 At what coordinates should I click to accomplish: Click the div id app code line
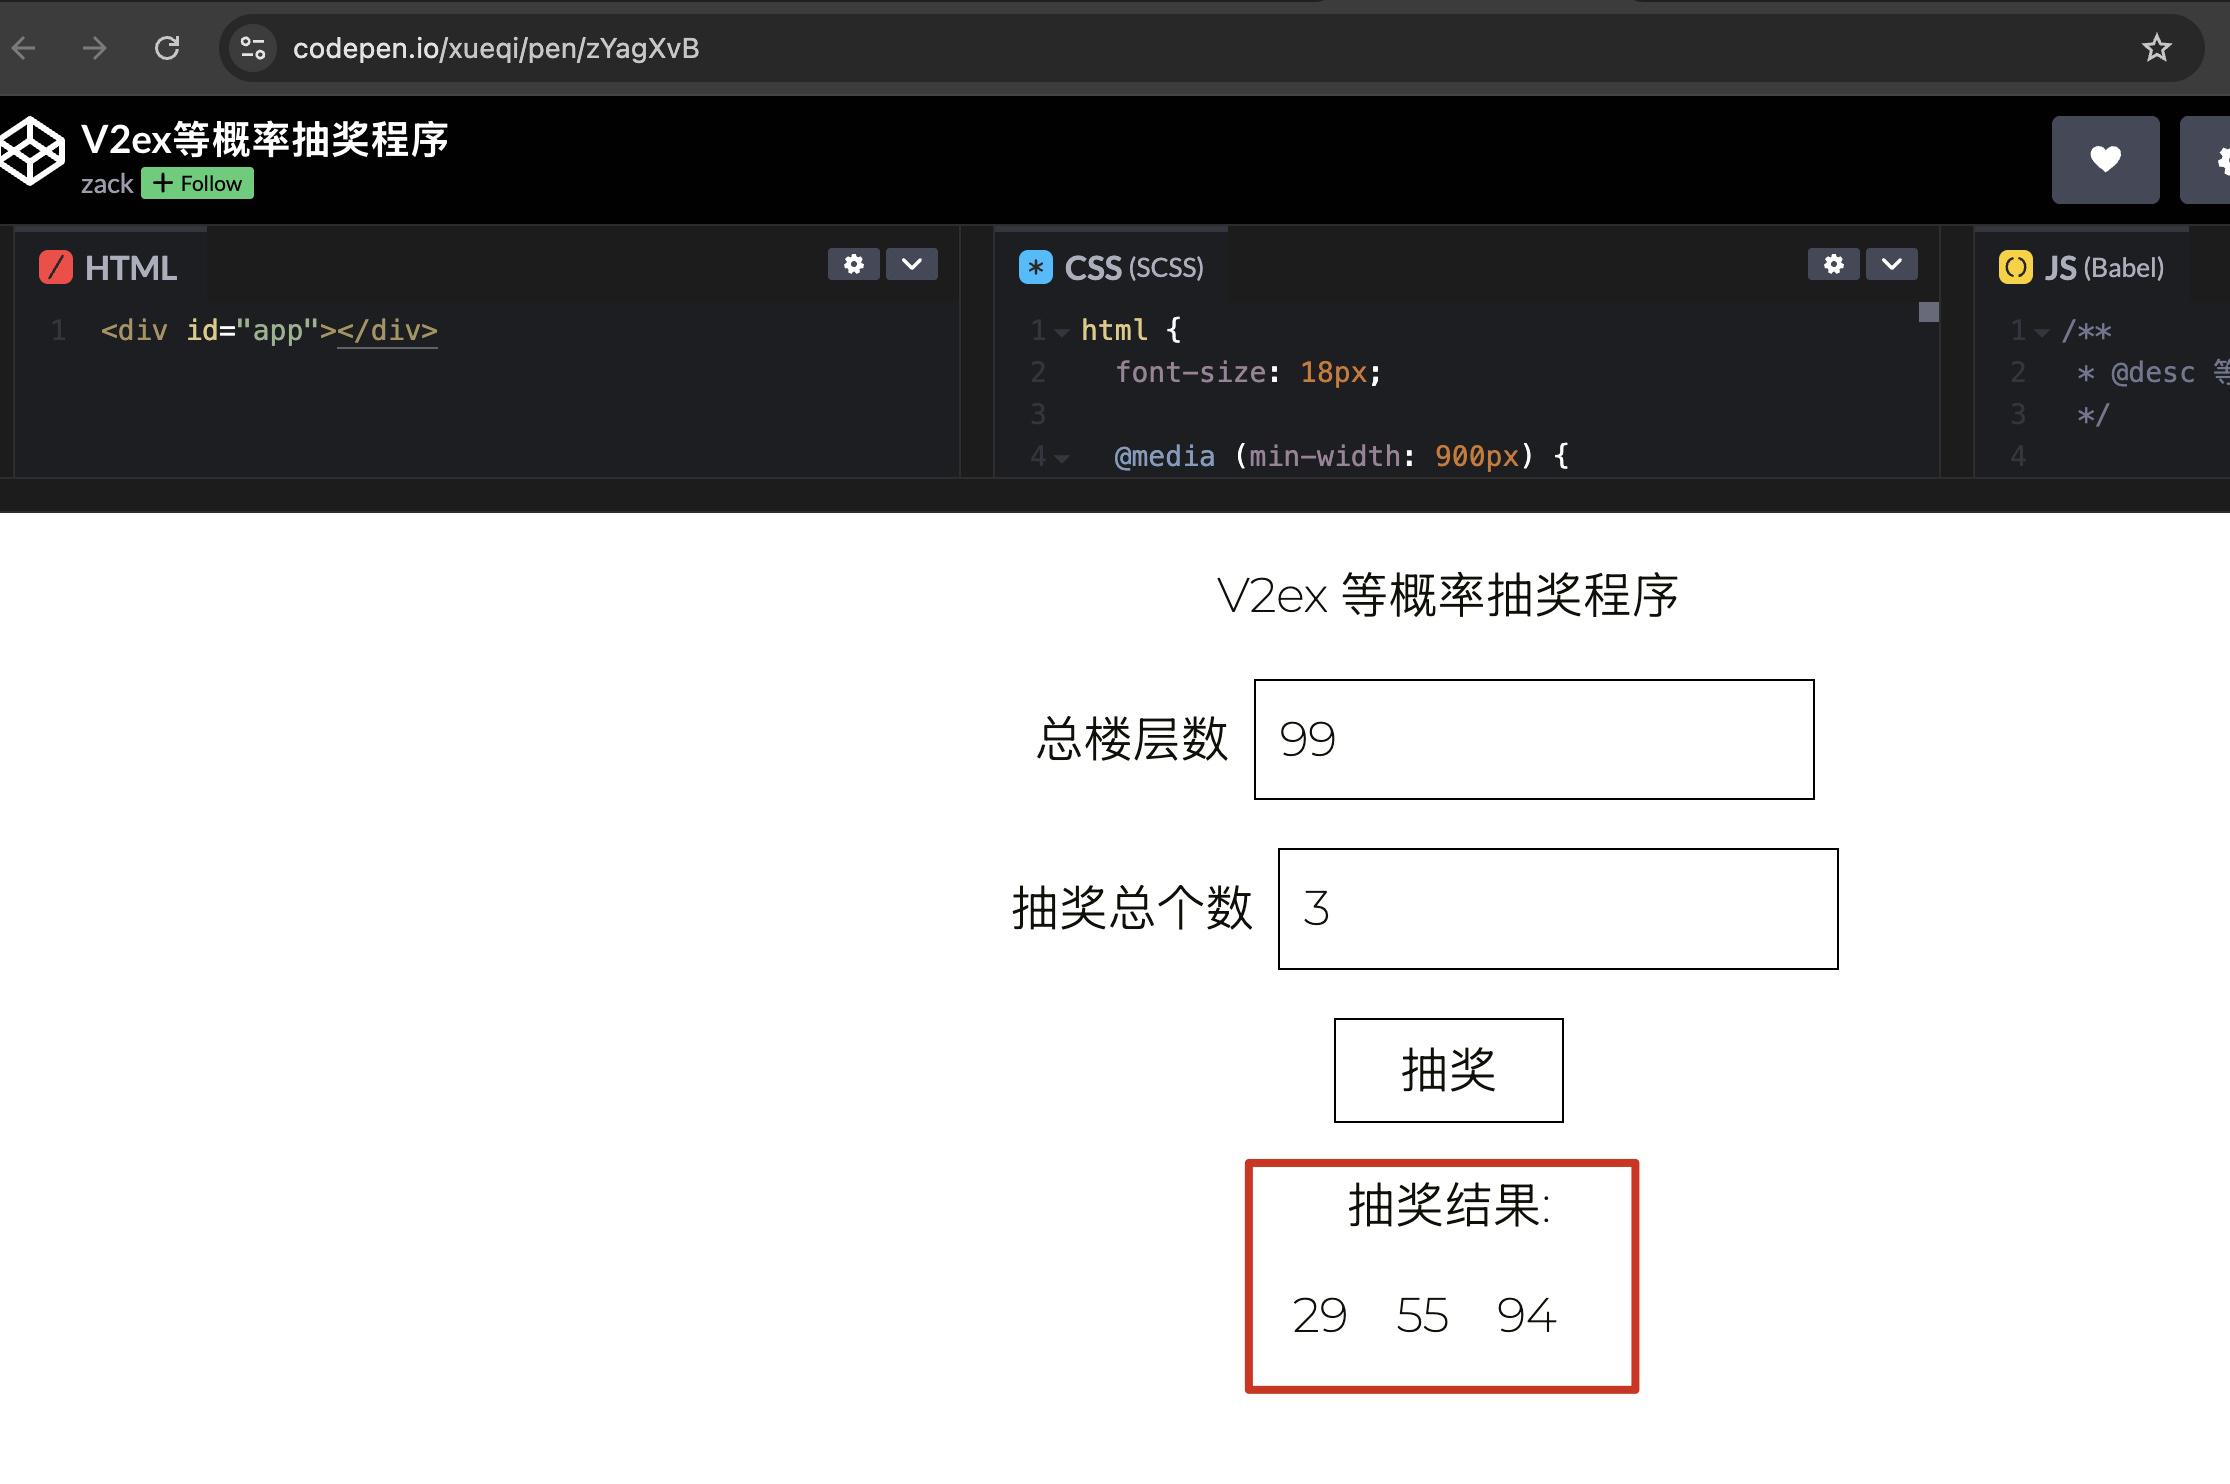(x=269, y=331)
